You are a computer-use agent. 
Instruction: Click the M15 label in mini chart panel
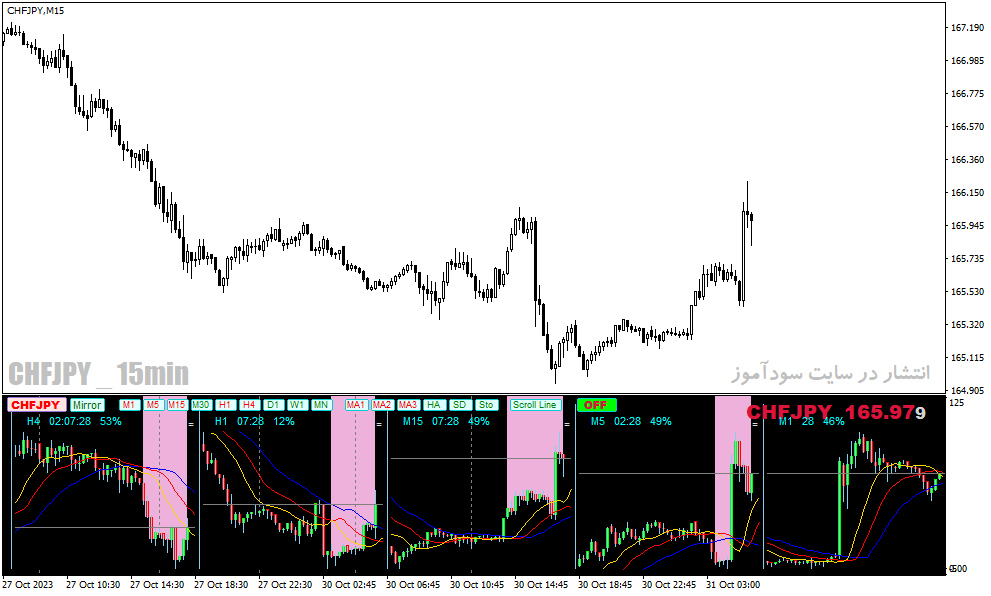tap(413, 421)
